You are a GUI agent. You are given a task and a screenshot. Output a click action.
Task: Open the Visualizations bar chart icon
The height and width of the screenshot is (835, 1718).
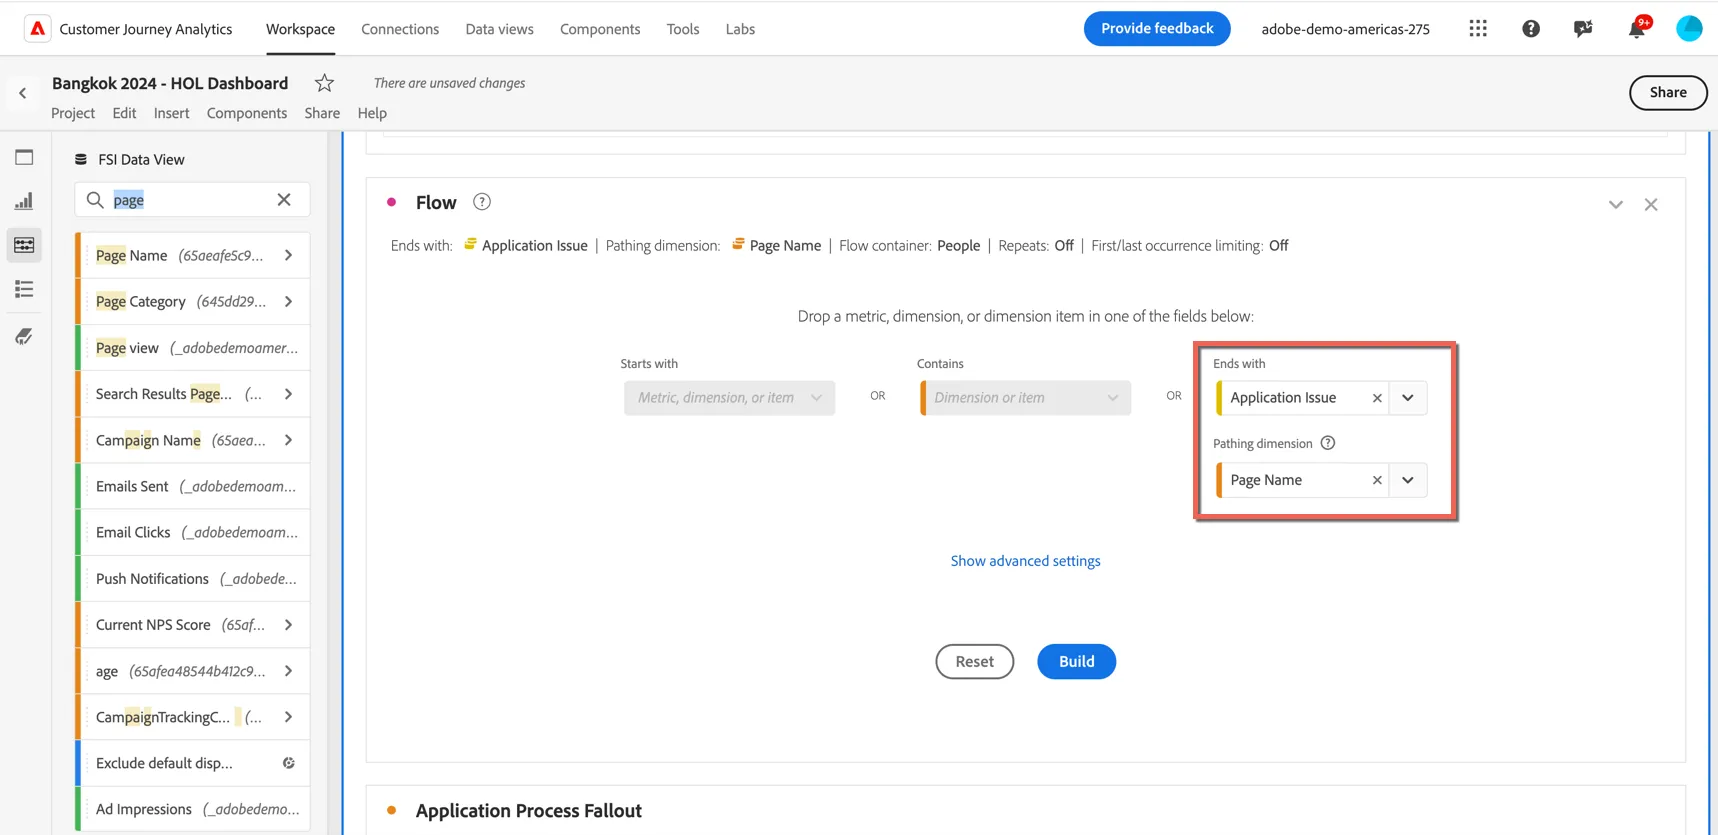tap(24, 201)
